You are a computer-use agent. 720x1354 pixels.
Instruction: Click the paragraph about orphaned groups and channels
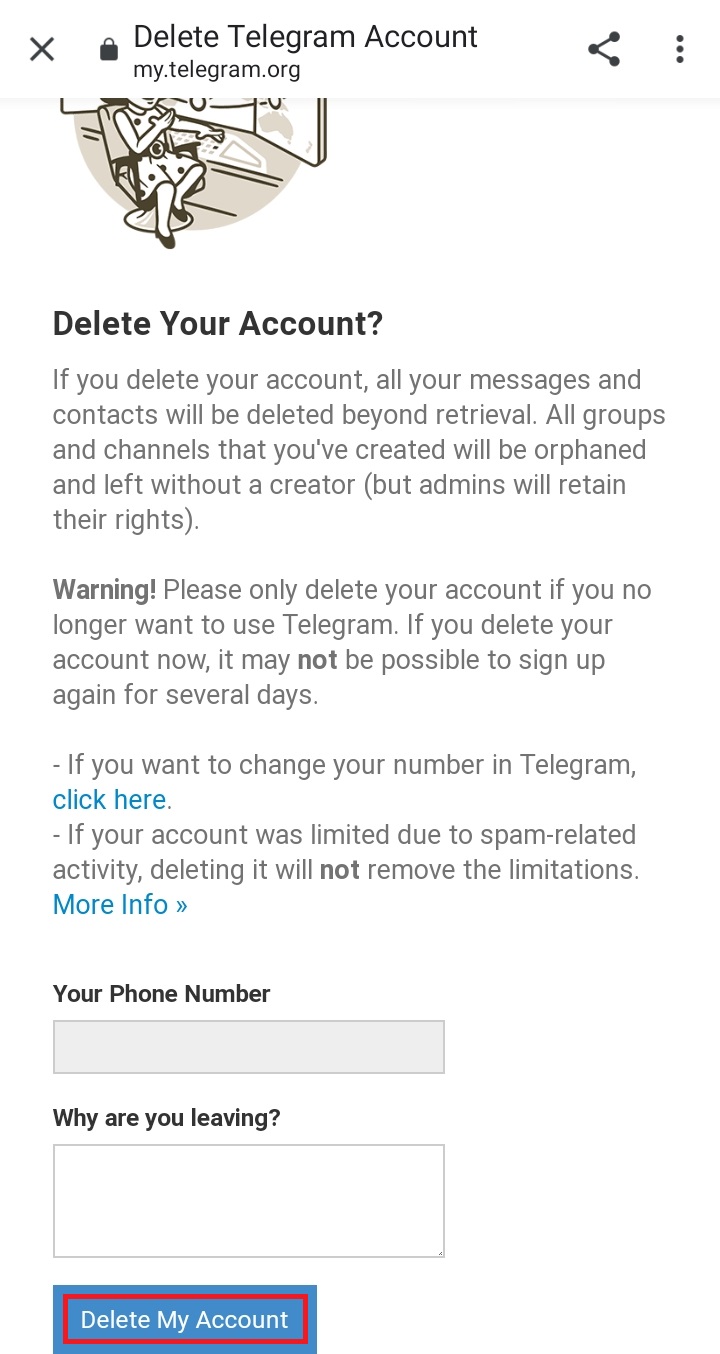coord(359,450)
